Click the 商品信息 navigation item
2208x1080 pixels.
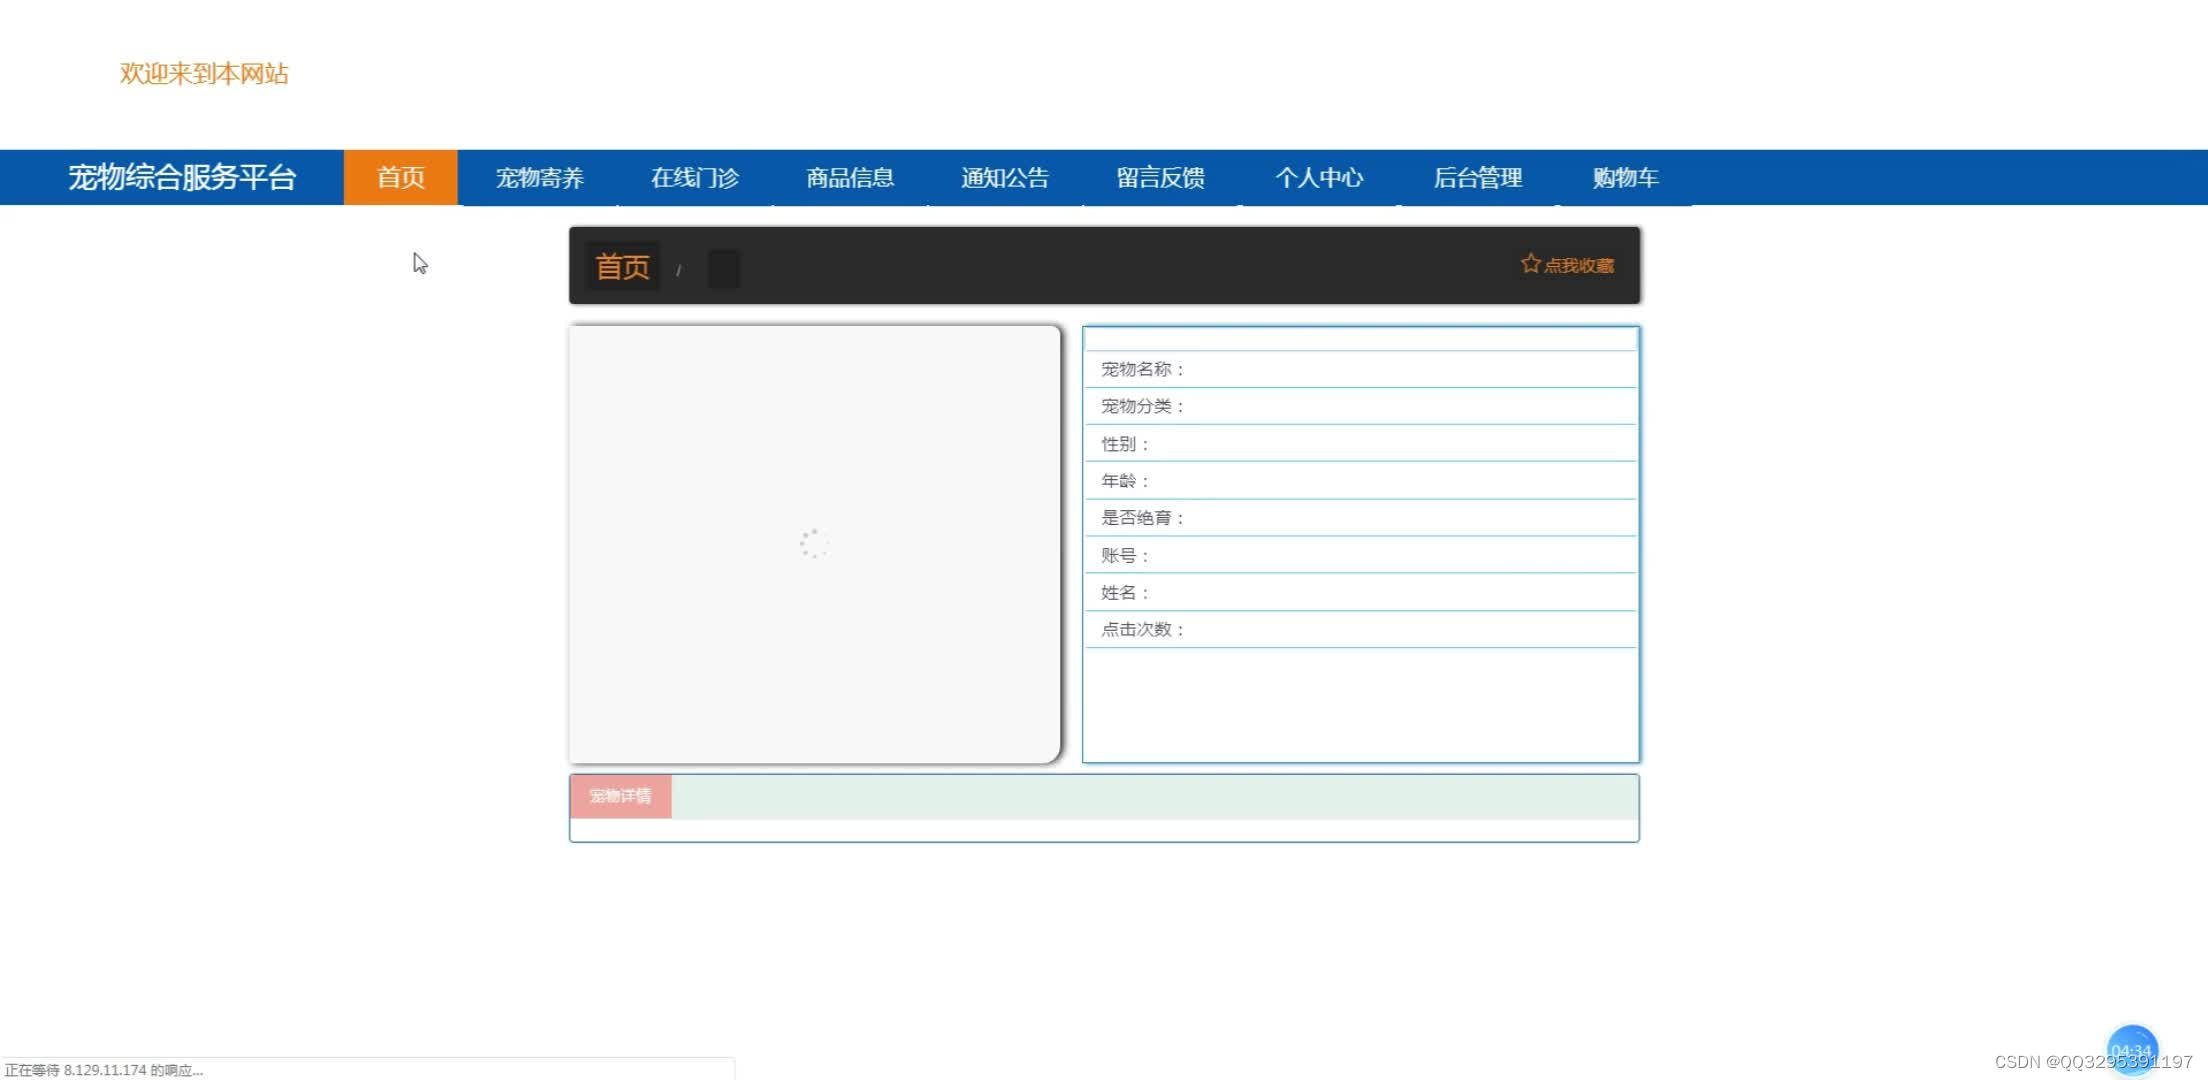point(851,176)
